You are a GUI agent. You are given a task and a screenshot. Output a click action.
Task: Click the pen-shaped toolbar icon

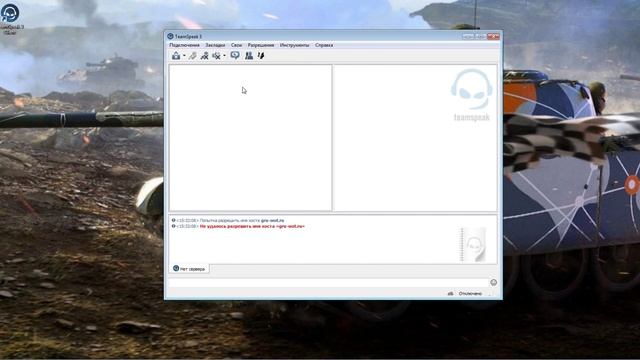(261, 56)
